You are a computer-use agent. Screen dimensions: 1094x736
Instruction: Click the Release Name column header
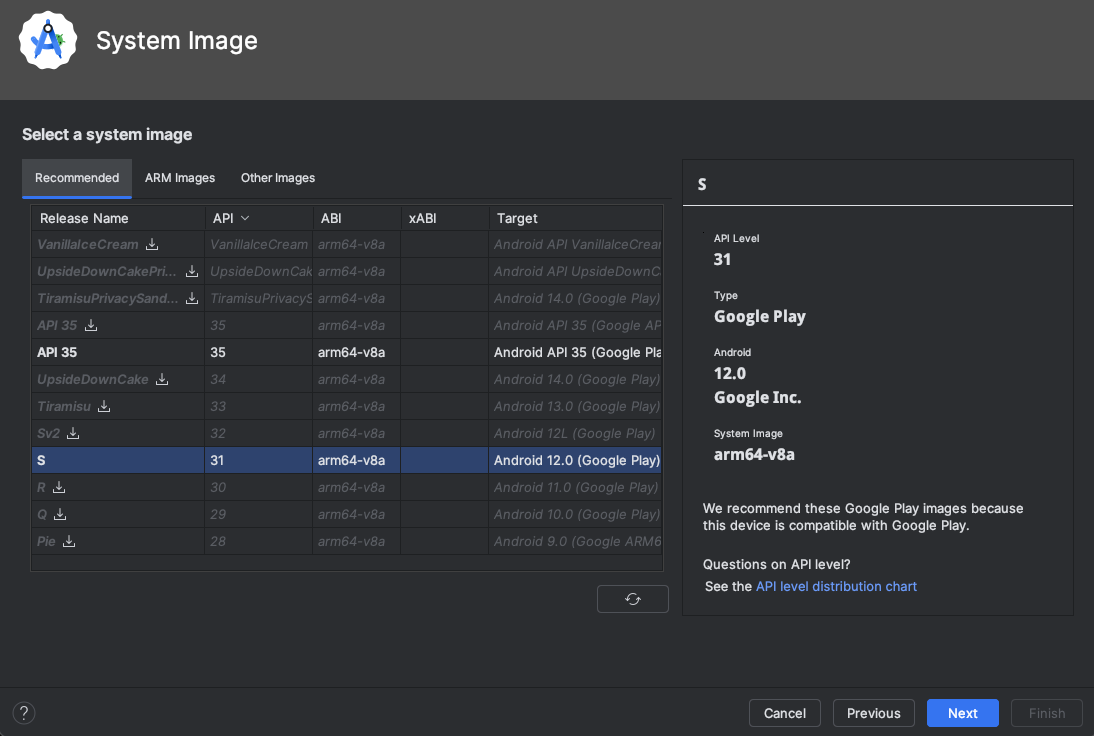click(119, 218)
